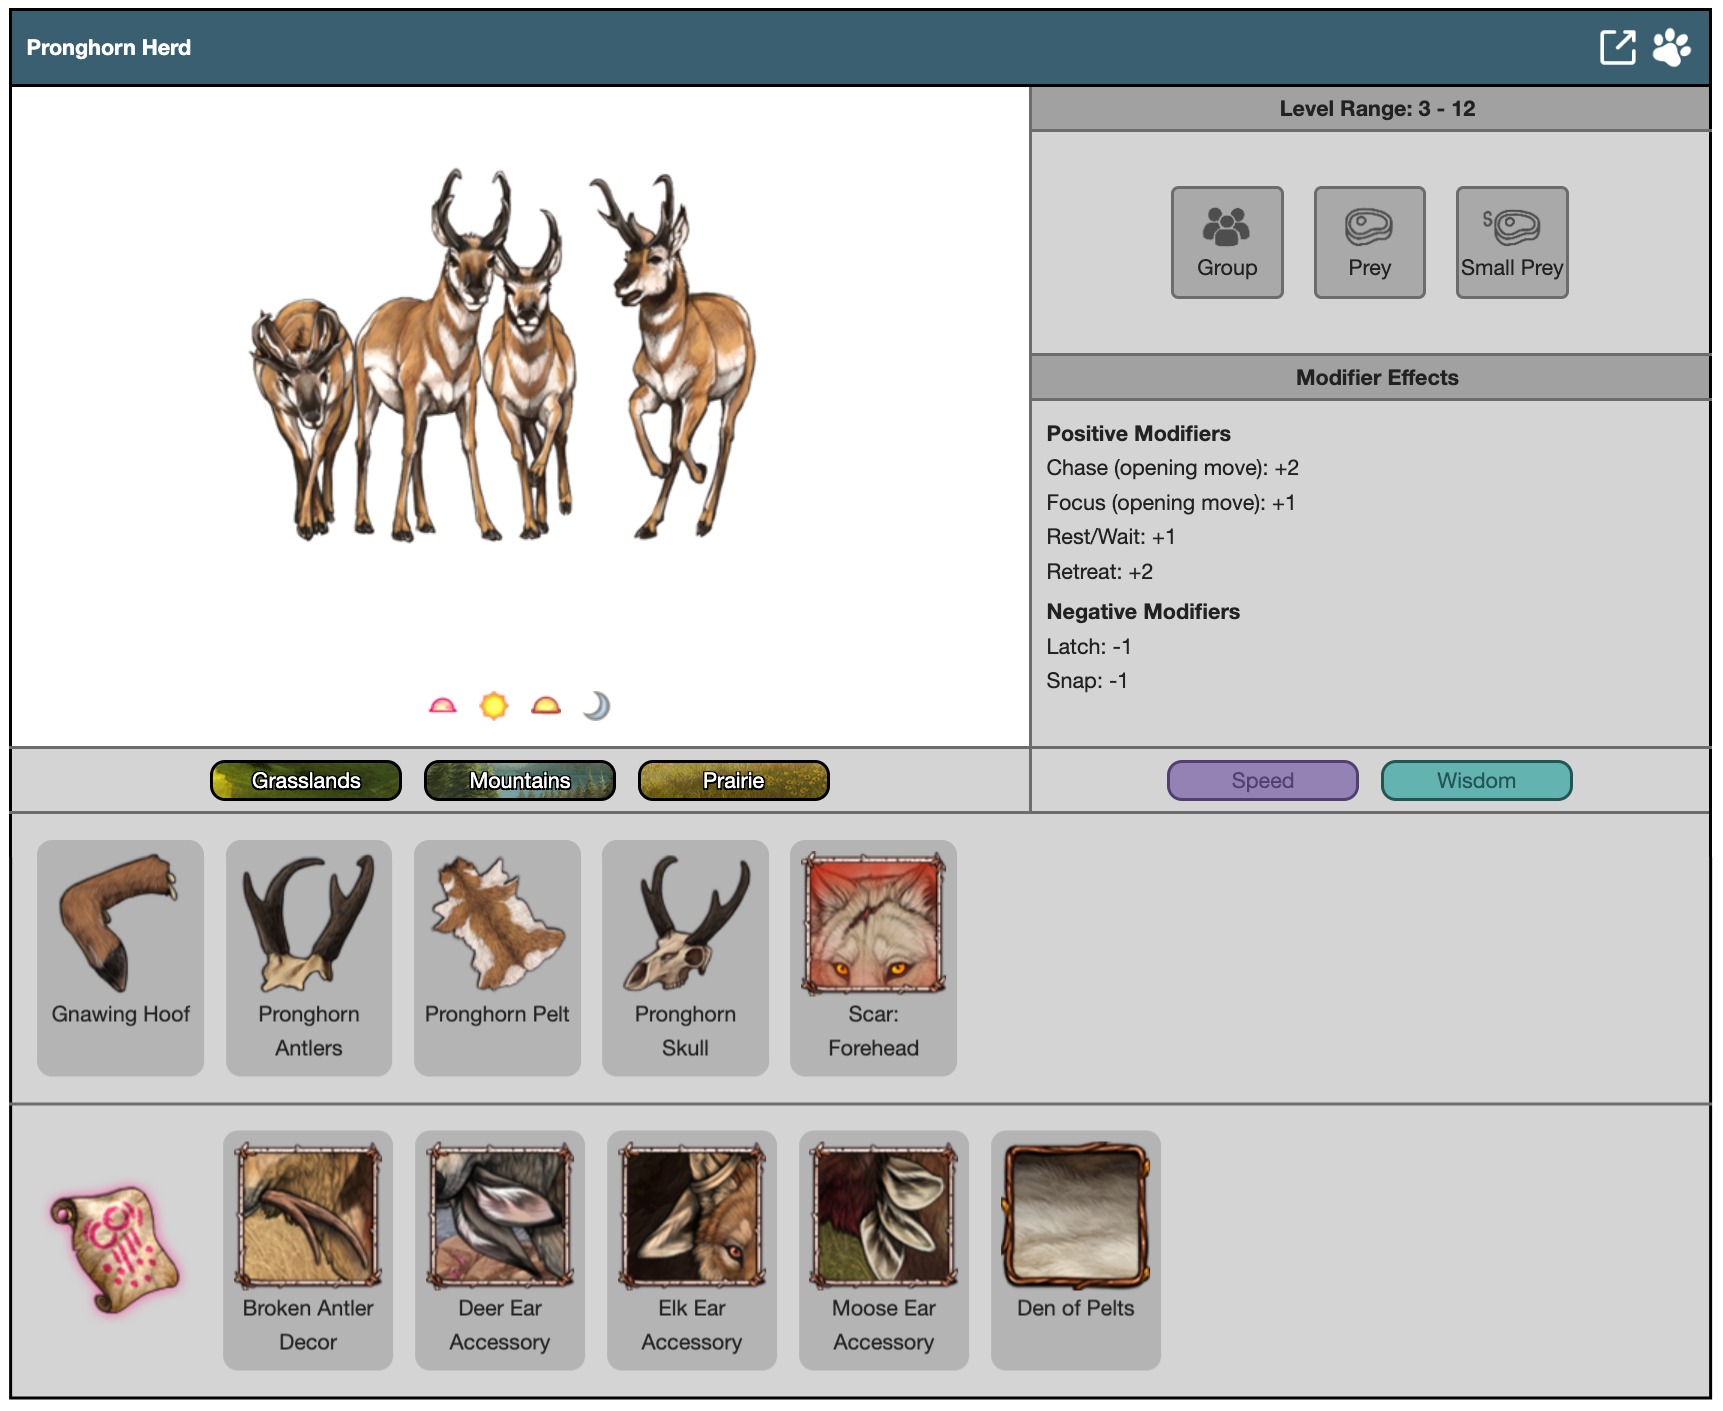Select the Prairie biome tag
The height and width of the screenshot is (1411, 1723).
click(734, 781)
